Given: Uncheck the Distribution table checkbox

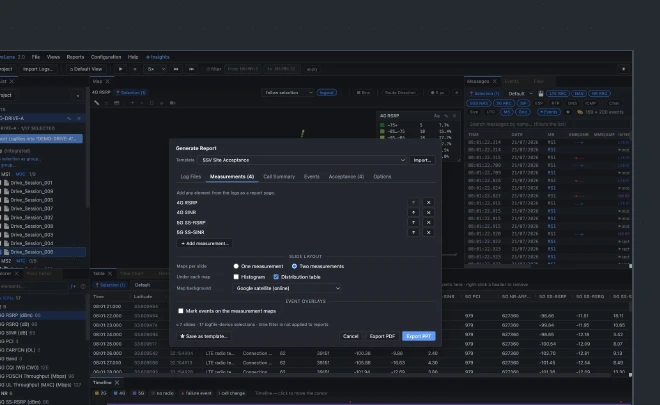Looking at the screenshot, I should tap(276, 277).
